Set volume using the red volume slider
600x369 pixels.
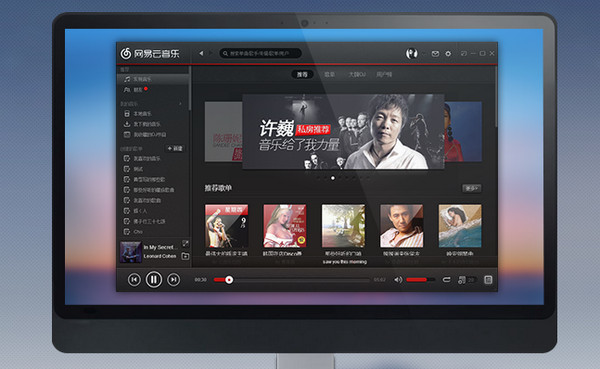(x=420, y=280)
